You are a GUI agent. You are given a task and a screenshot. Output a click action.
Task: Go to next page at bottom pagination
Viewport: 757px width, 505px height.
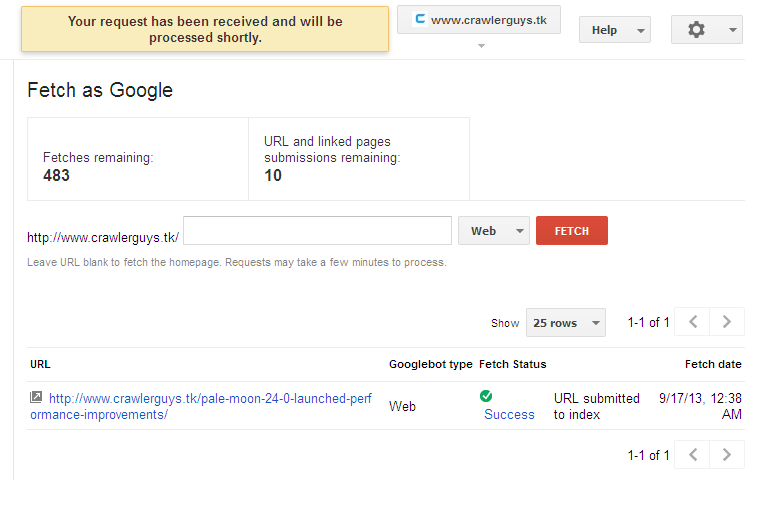pos(727,455)
